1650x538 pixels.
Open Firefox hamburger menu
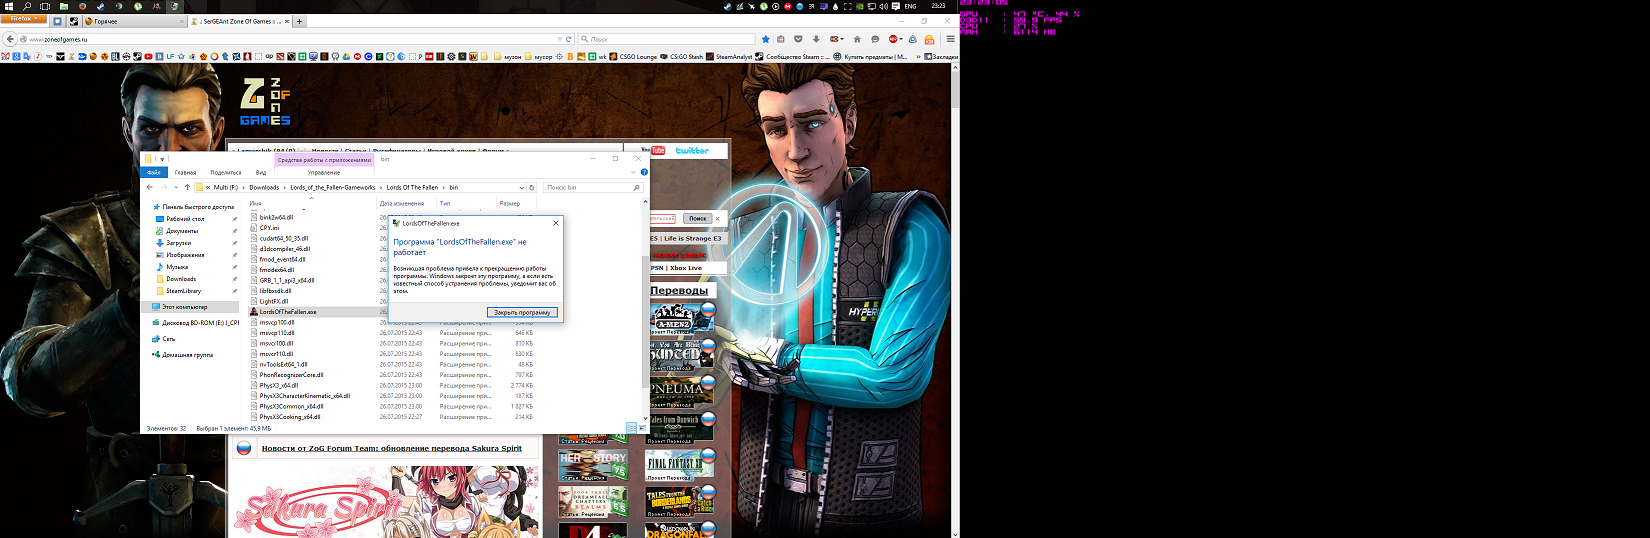click(949, 39)
